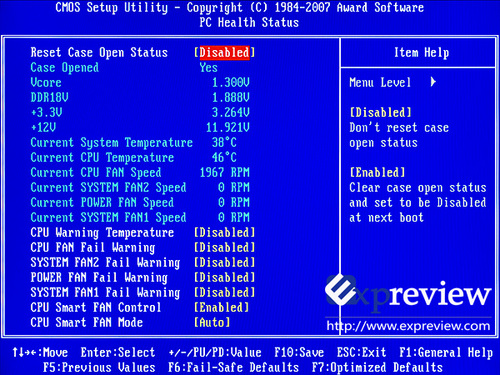Click the DDR18V label

tap(49, 98)
